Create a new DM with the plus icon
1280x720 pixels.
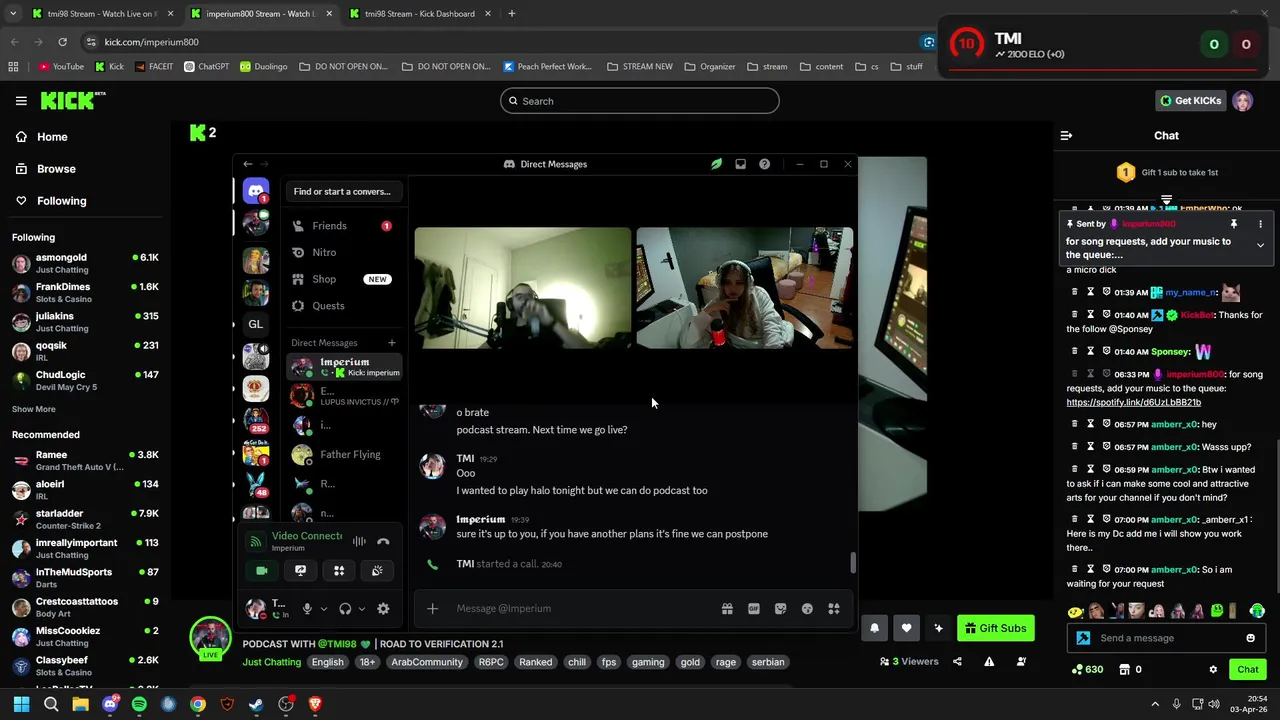391,343
